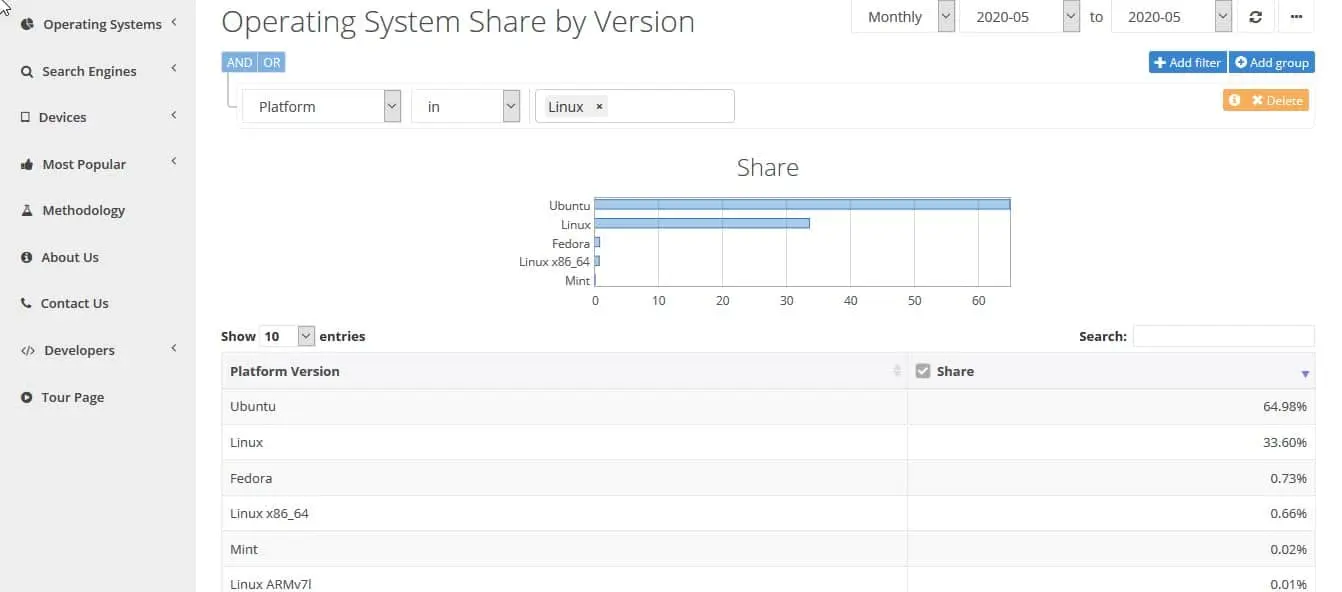Open the Platform field dropdown
Viewport: 1342px width, 592px height.
pos(322,106)
